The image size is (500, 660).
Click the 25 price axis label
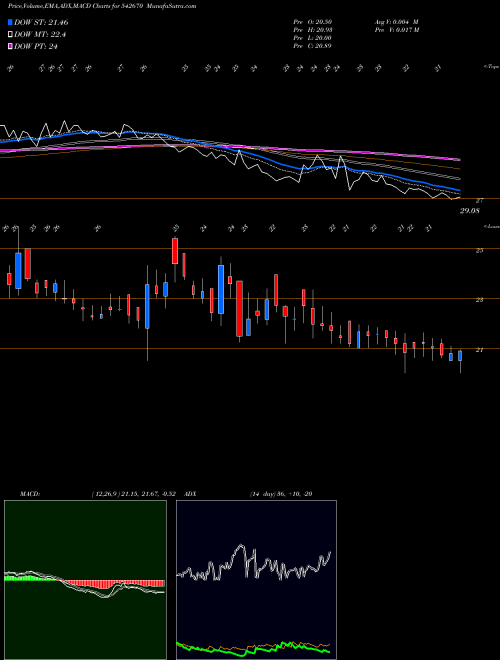479,250
